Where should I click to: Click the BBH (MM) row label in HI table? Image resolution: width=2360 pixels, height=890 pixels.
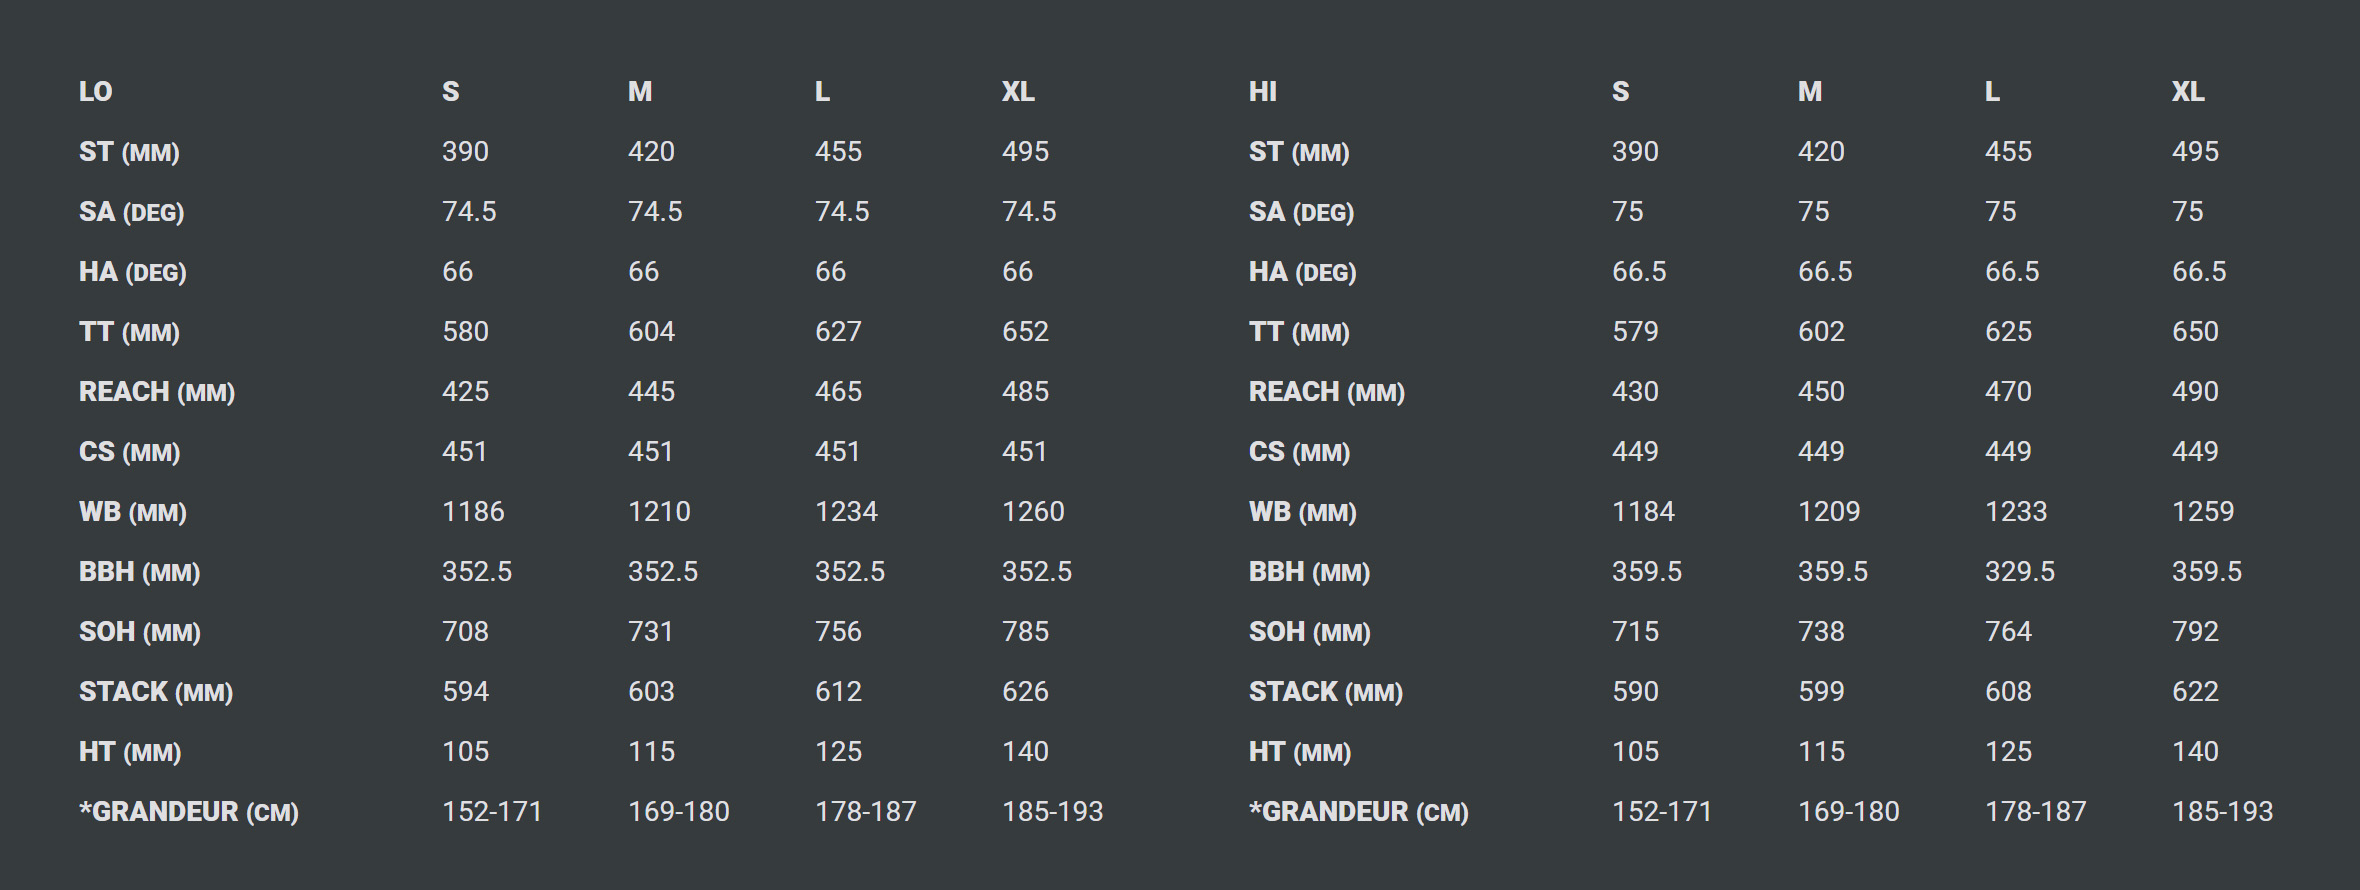(x=1309, y=572)
